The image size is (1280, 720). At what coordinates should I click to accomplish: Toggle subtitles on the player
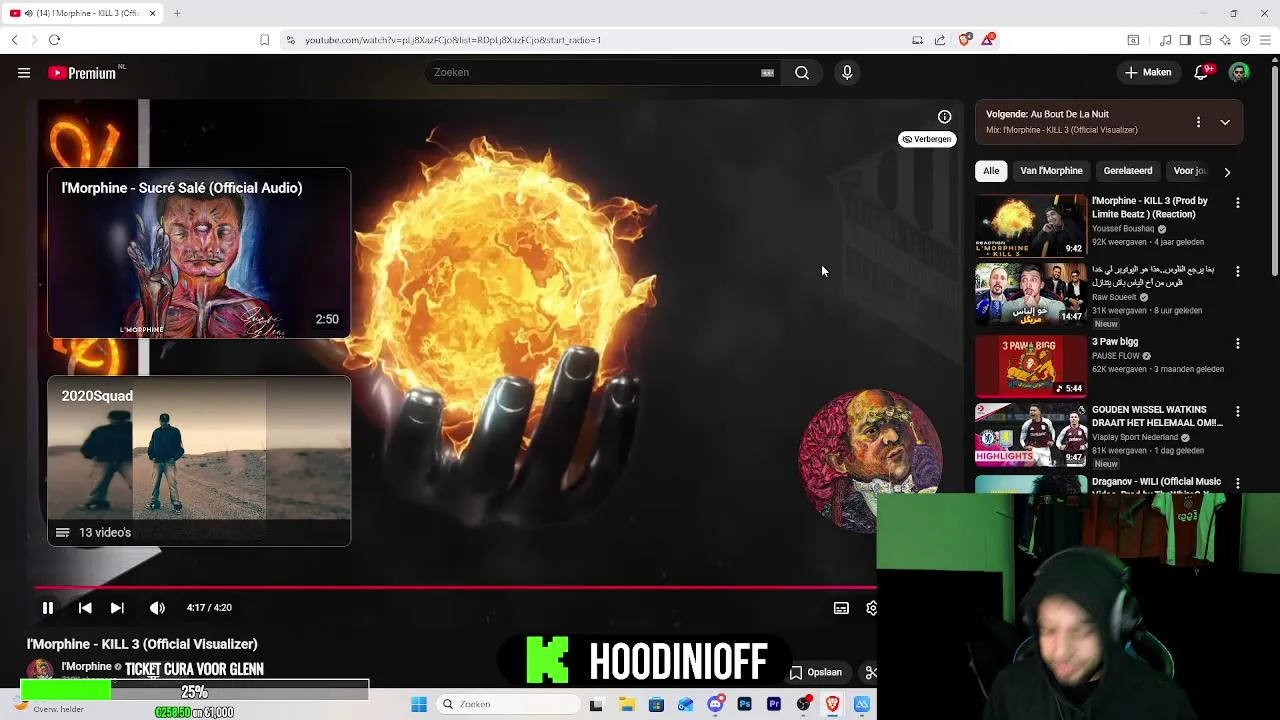(x=841, y=608)
